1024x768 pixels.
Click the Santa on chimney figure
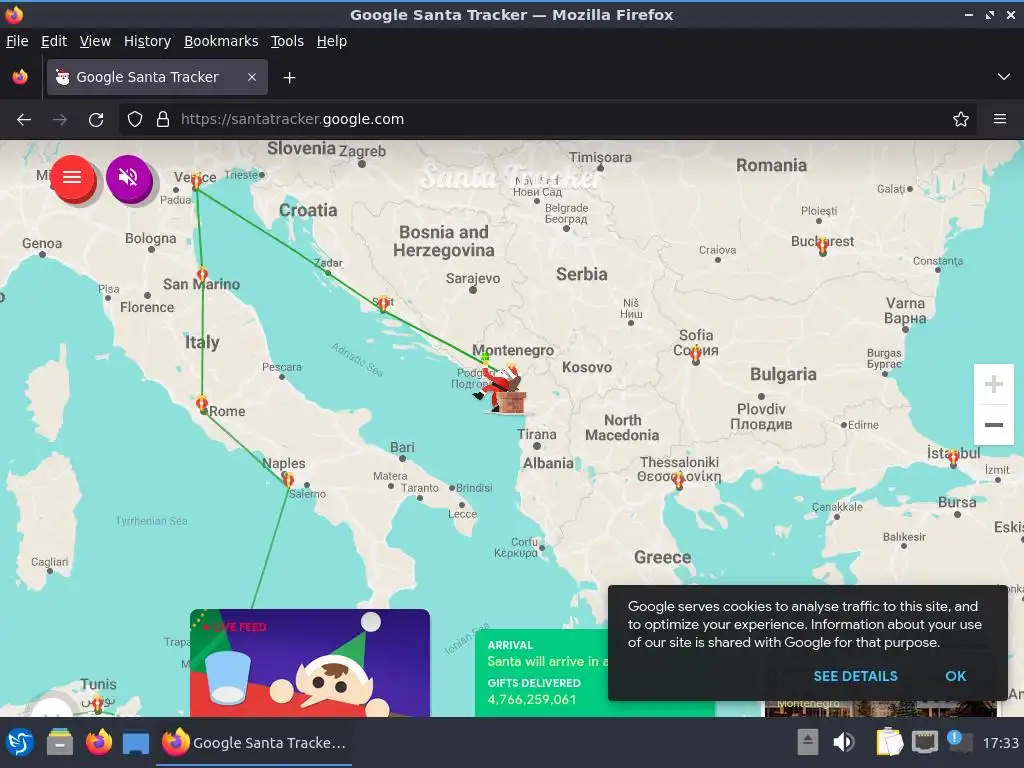[502, 390]
